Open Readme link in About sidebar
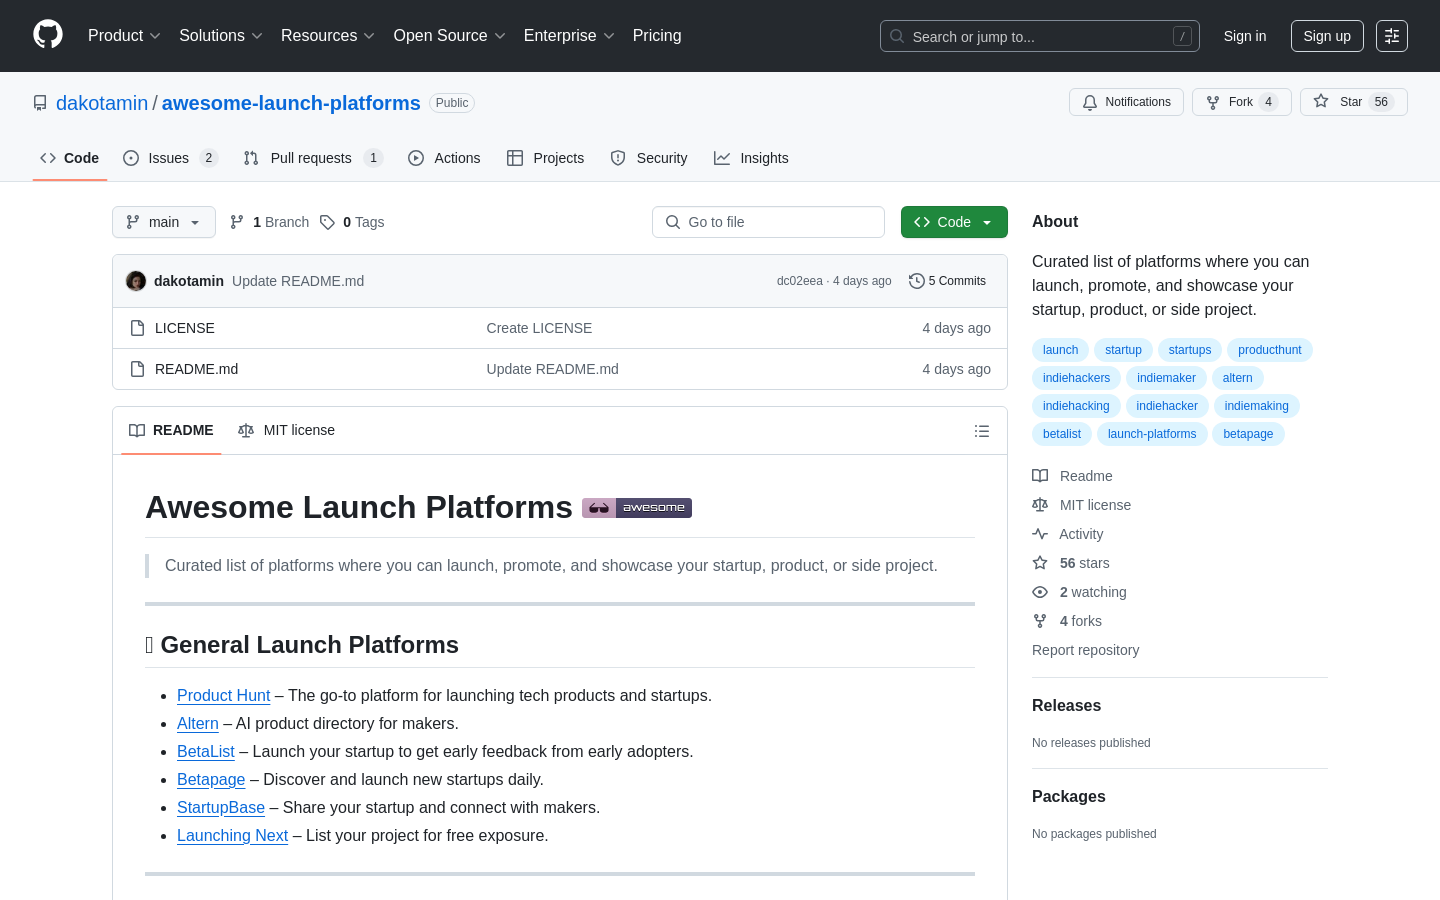 pos(1072,476)
